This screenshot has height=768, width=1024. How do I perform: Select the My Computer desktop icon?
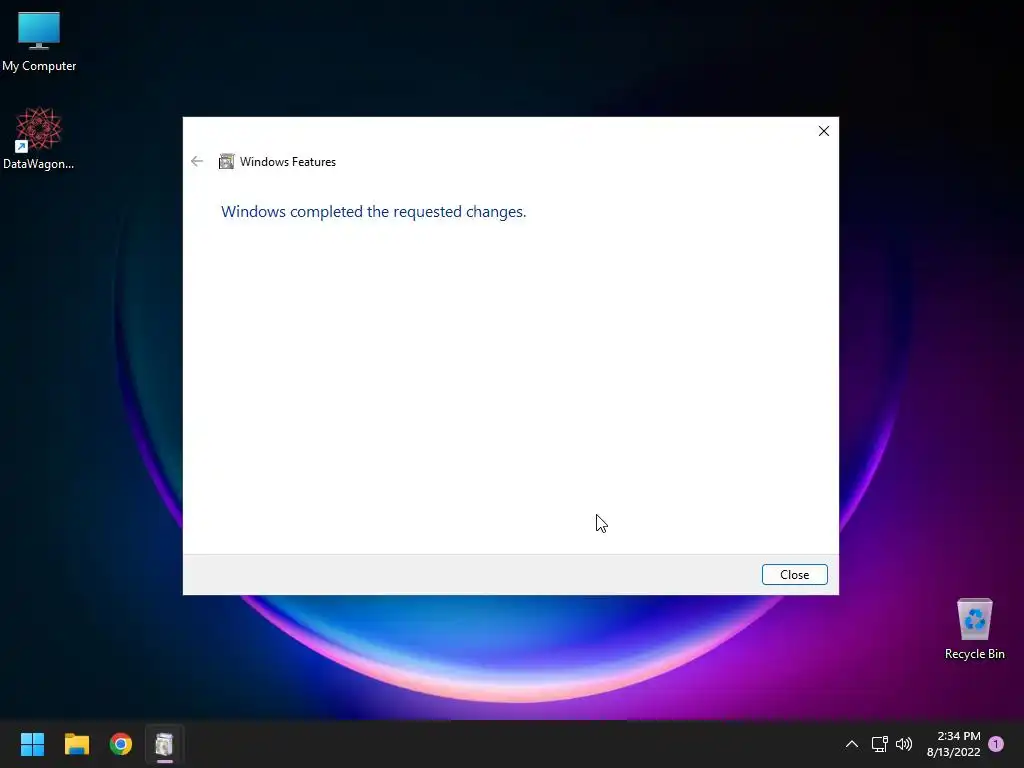[x=39, y=41]
